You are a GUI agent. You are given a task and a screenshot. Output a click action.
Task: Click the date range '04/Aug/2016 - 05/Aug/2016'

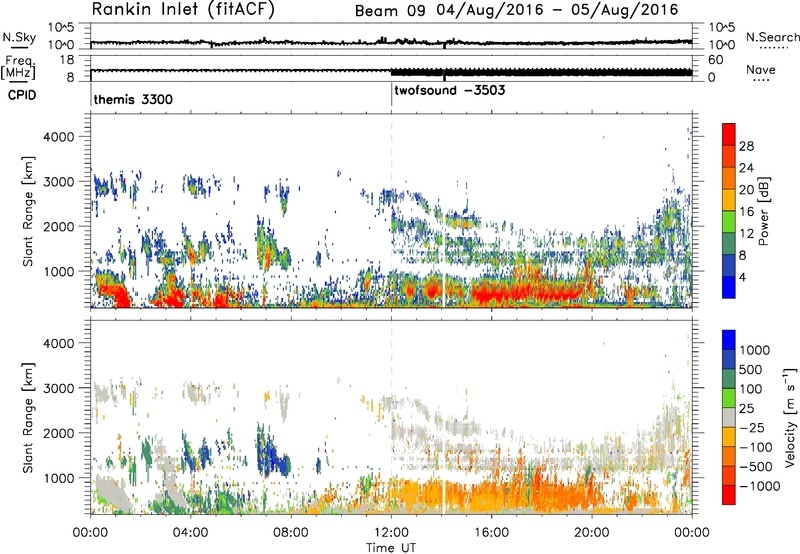tap(557, 10)
